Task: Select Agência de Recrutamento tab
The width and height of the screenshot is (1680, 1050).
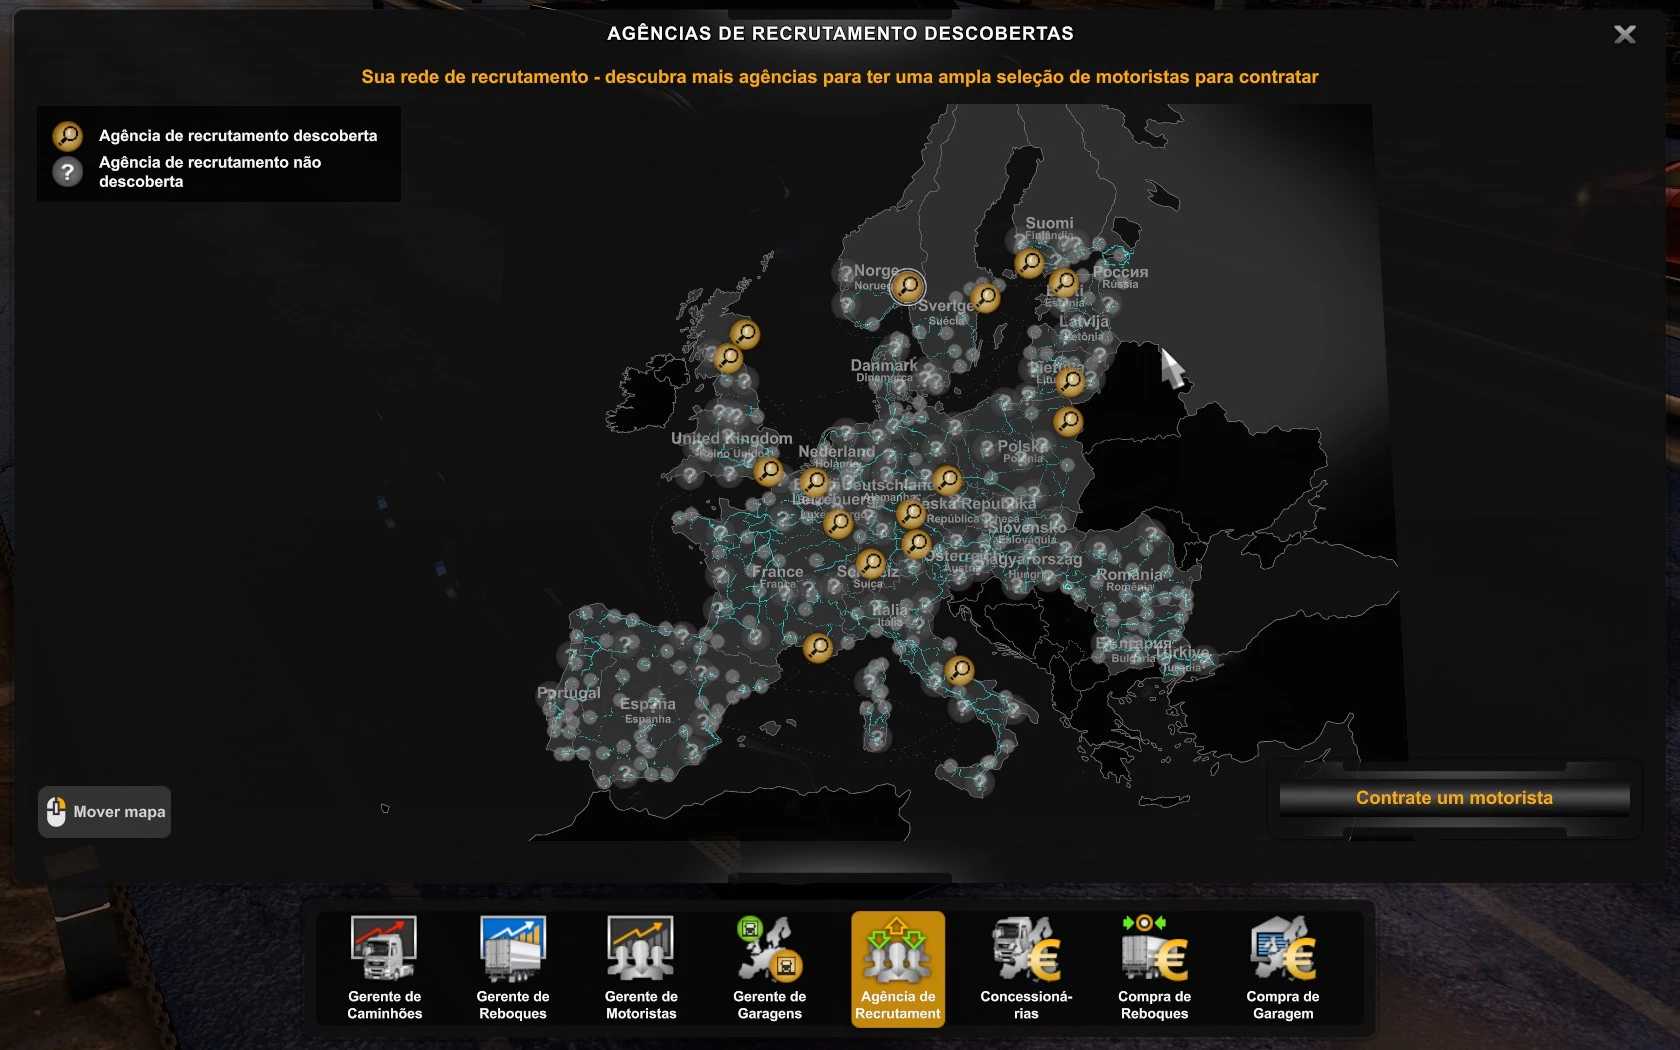Action: [x=897, y=967]
